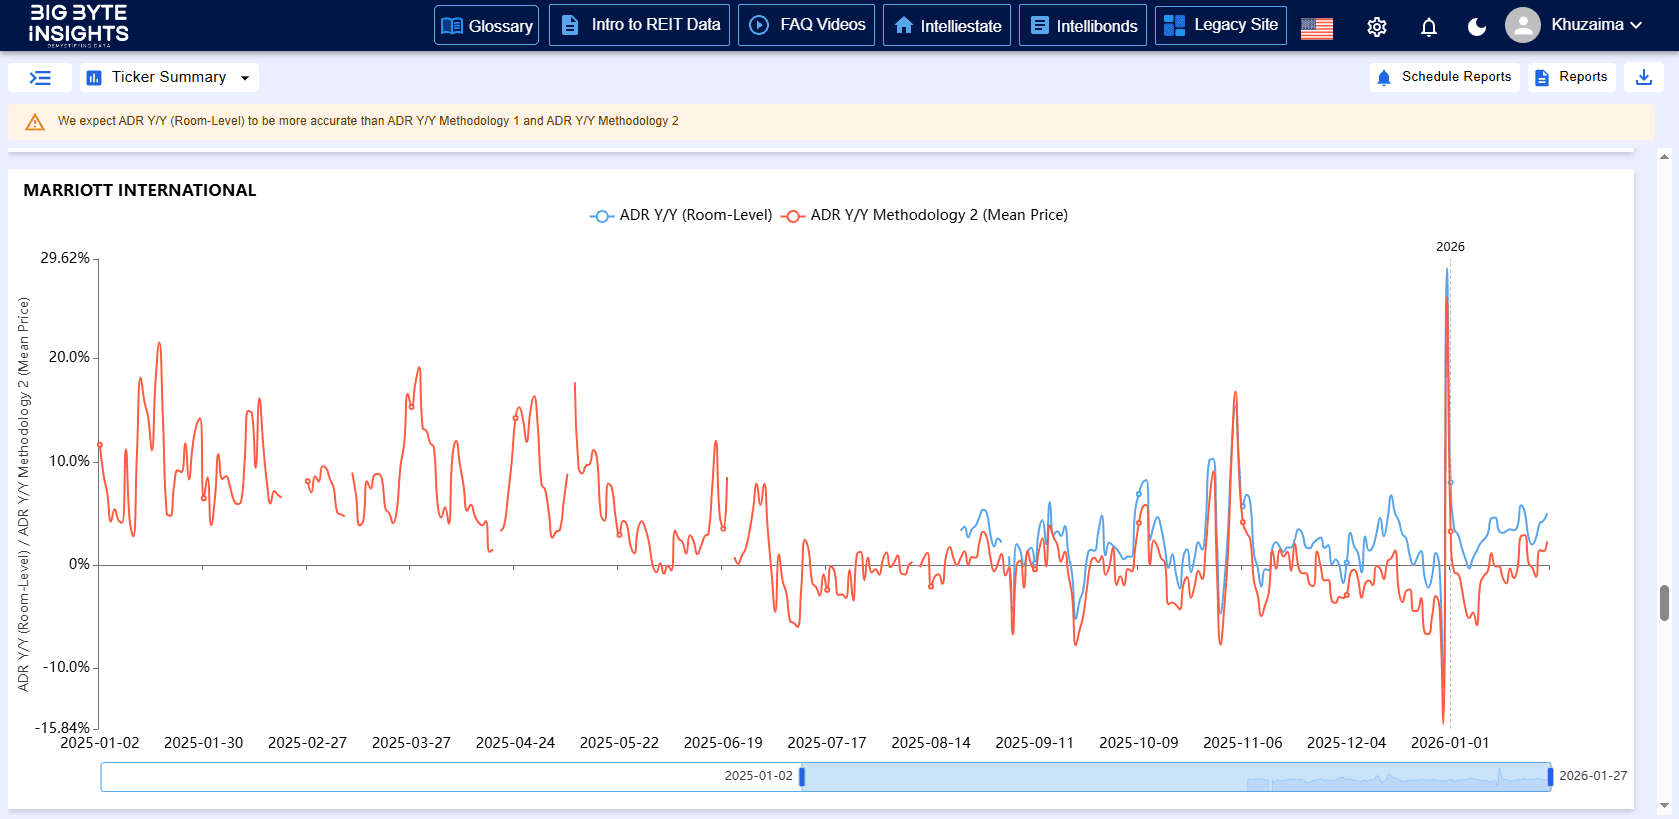
Task: Click y-axis label 29.62%
Action: click(65, 258)
